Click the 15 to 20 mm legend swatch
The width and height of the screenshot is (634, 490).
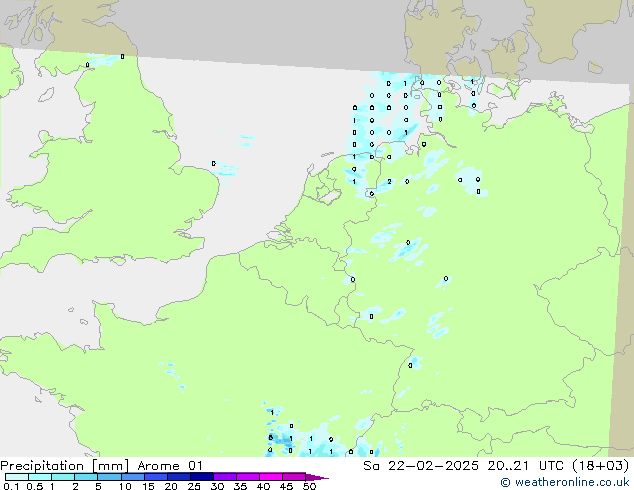click(x=156, y=477)
